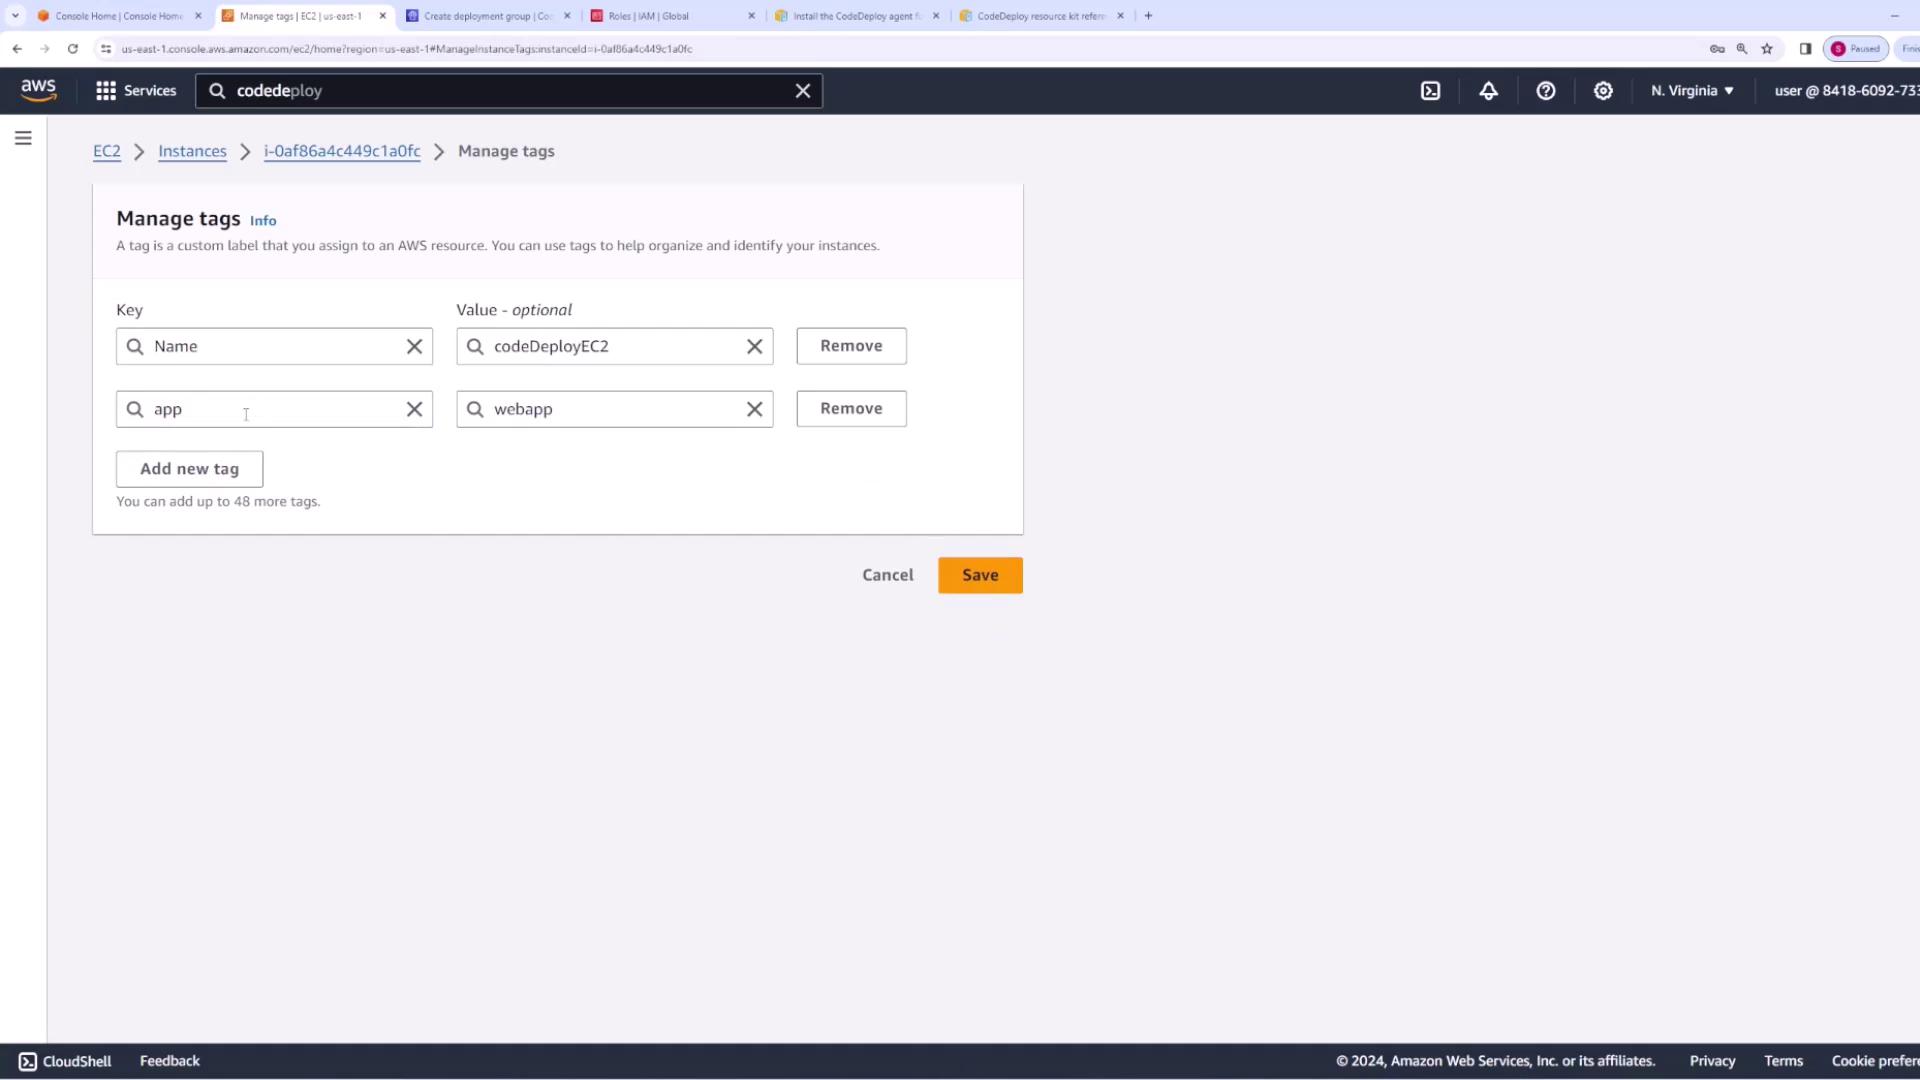Screen dimensions: 1920x1080
Task: Open the Services grid menu
Action: [136, 91]
